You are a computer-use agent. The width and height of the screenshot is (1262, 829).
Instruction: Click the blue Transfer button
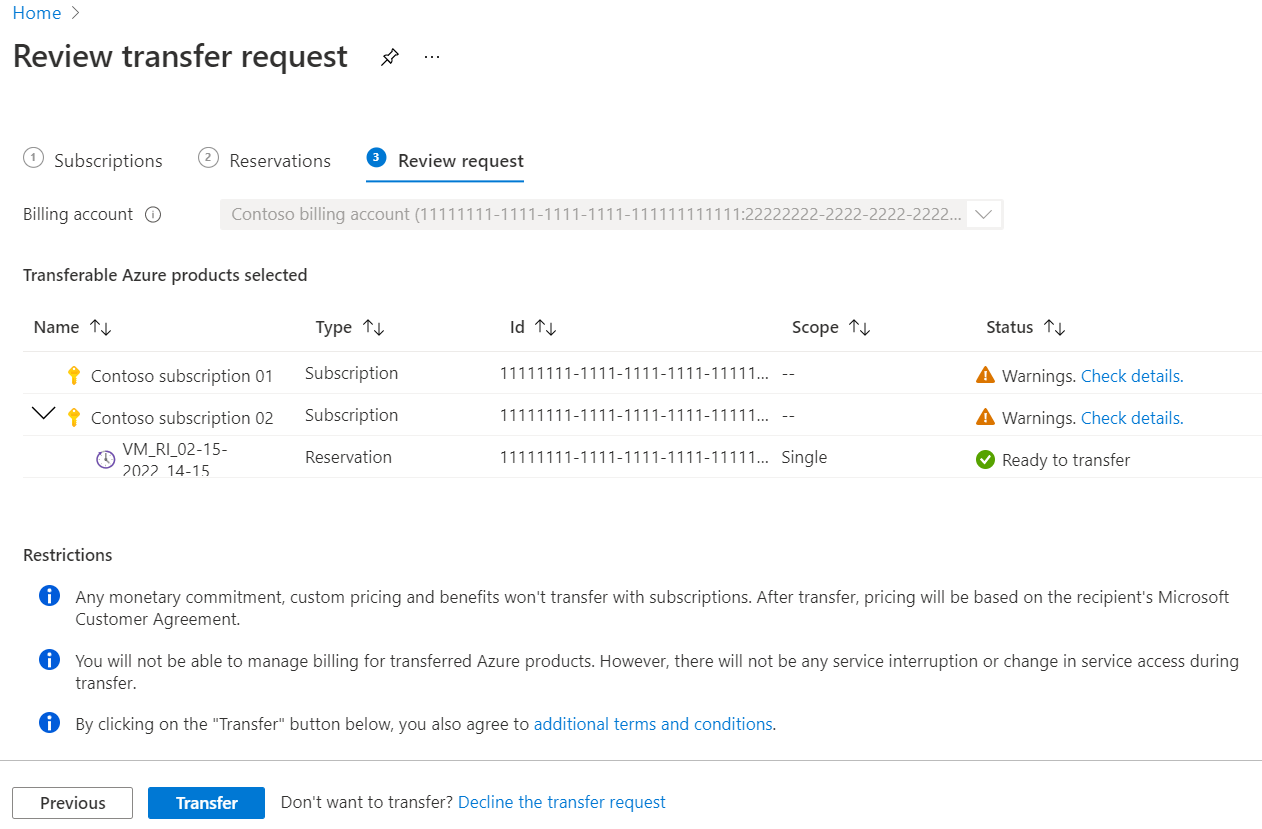[x=206, y=803]
